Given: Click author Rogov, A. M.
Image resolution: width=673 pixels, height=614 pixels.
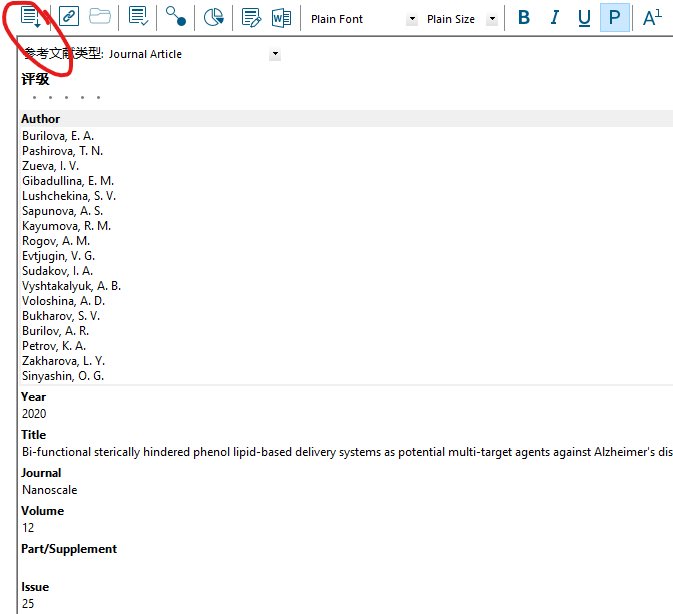Looking at the screenshot, I should [x=56, y=241].
